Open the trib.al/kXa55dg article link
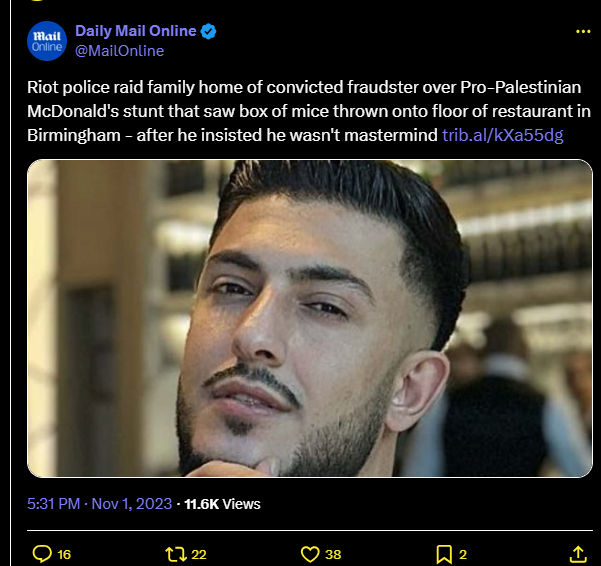The image size is (601, 566). [x=503, y=135]
